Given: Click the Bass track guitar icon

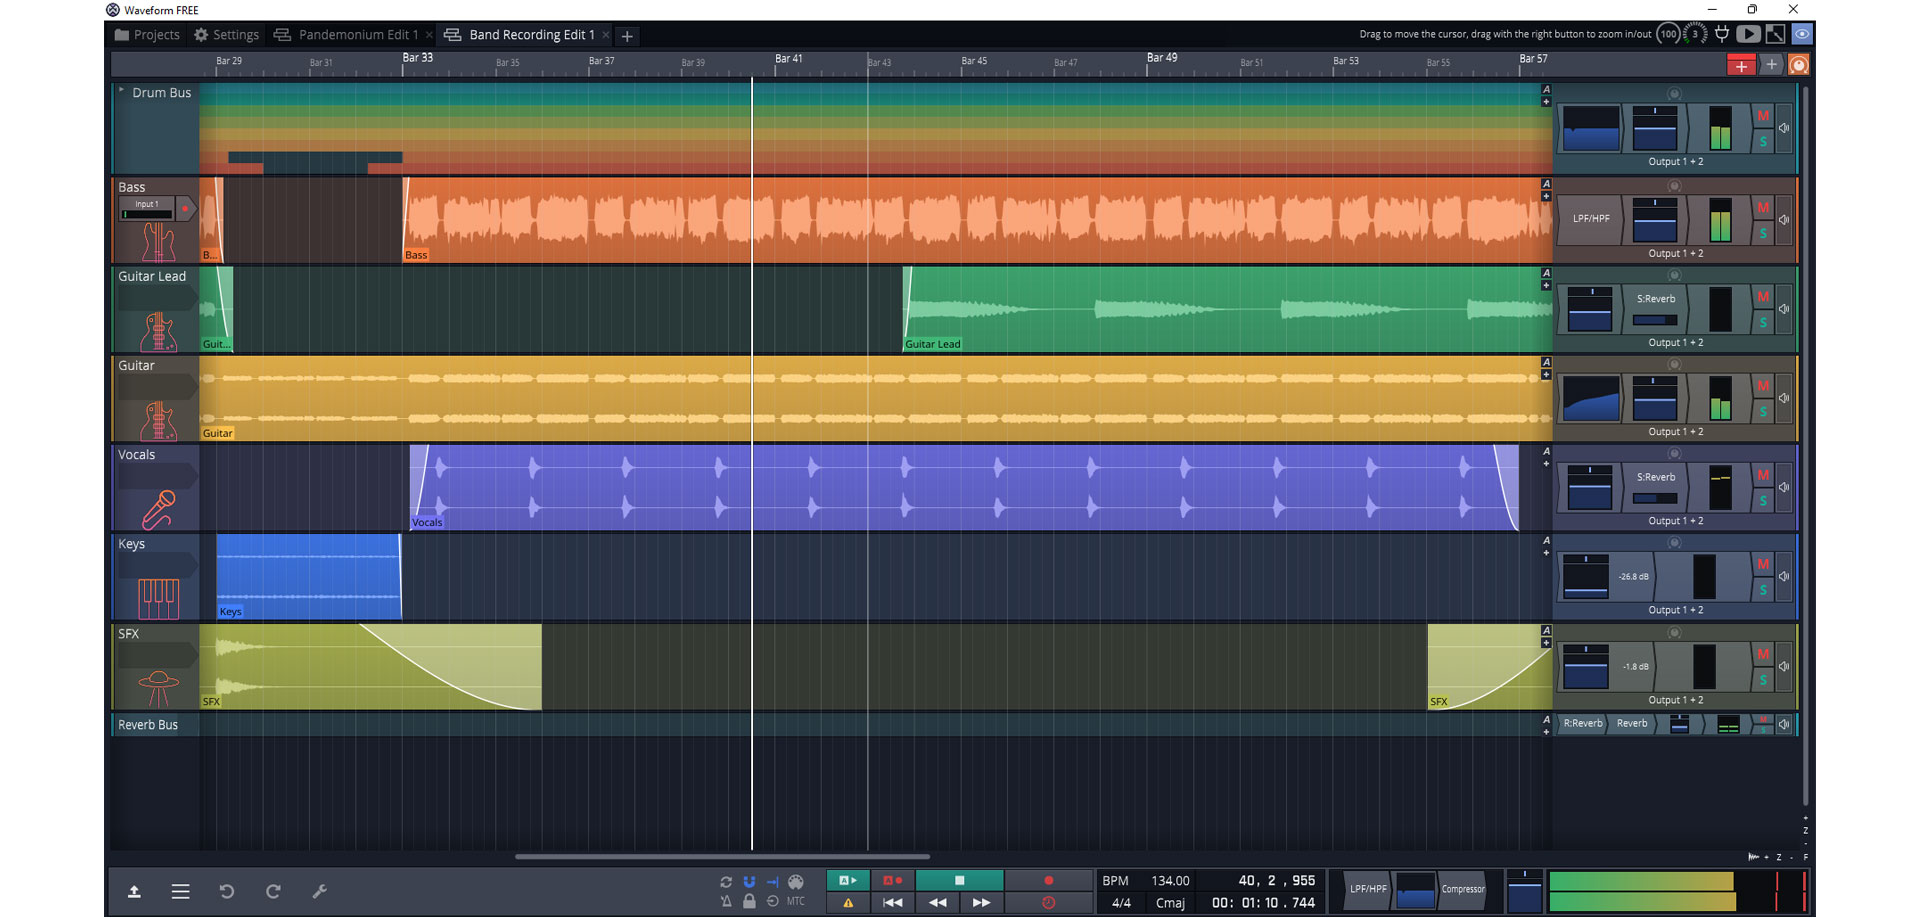Looking at the screenshot, I should click(x=158, y=242).
